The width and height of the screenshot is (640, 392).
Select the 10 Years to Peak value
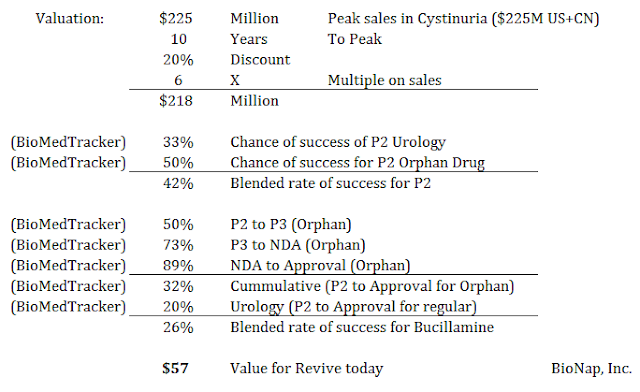pyautogui.click(x=178, y=39)
